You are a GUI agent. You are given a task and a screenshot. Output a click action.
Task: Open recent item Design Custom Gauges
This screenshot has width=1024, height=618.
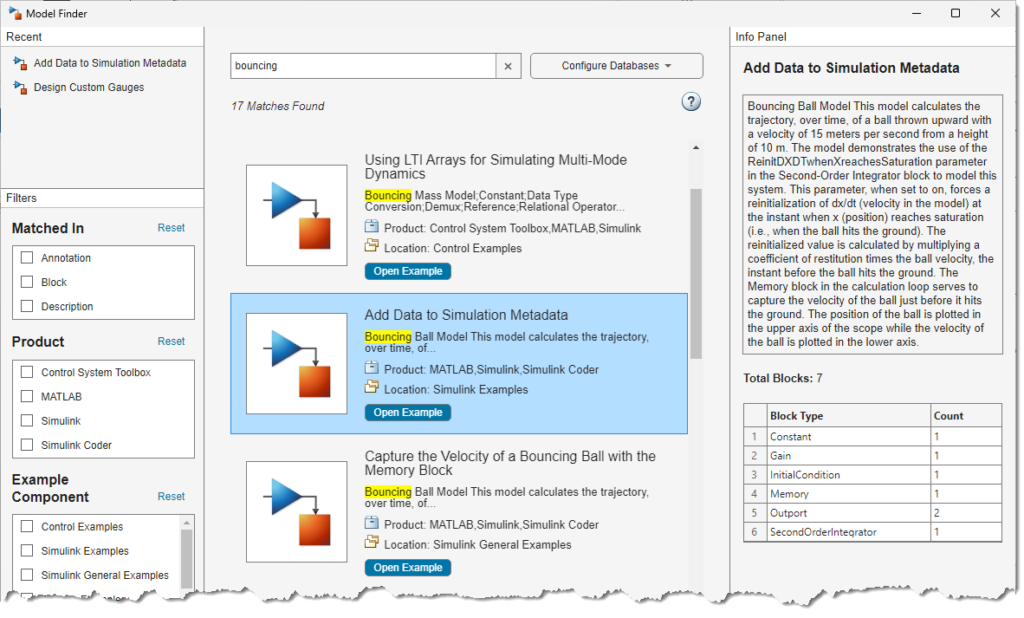coord(89,88)
